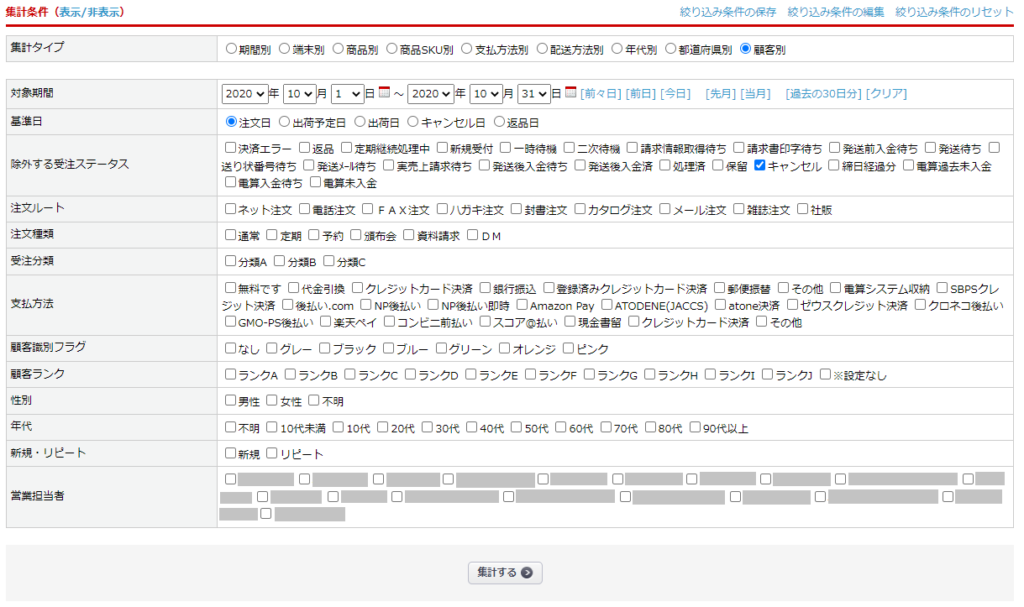Open the end date calendar icon
1024x607 pixels.
pos(571,93)
